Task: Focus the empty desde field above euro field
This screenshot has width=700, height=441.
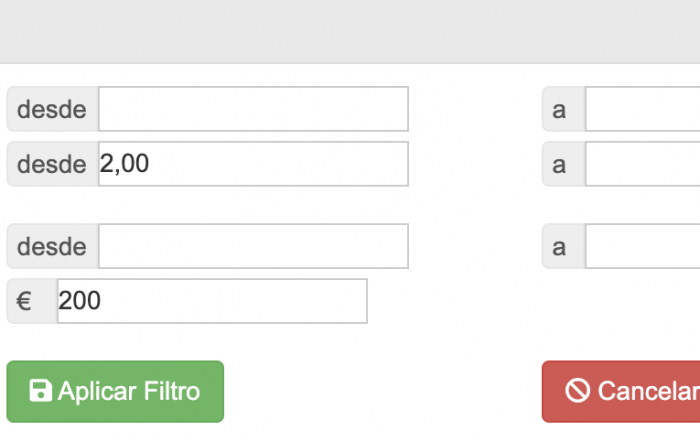Action: pyautogui.click(x=253, y=246)
